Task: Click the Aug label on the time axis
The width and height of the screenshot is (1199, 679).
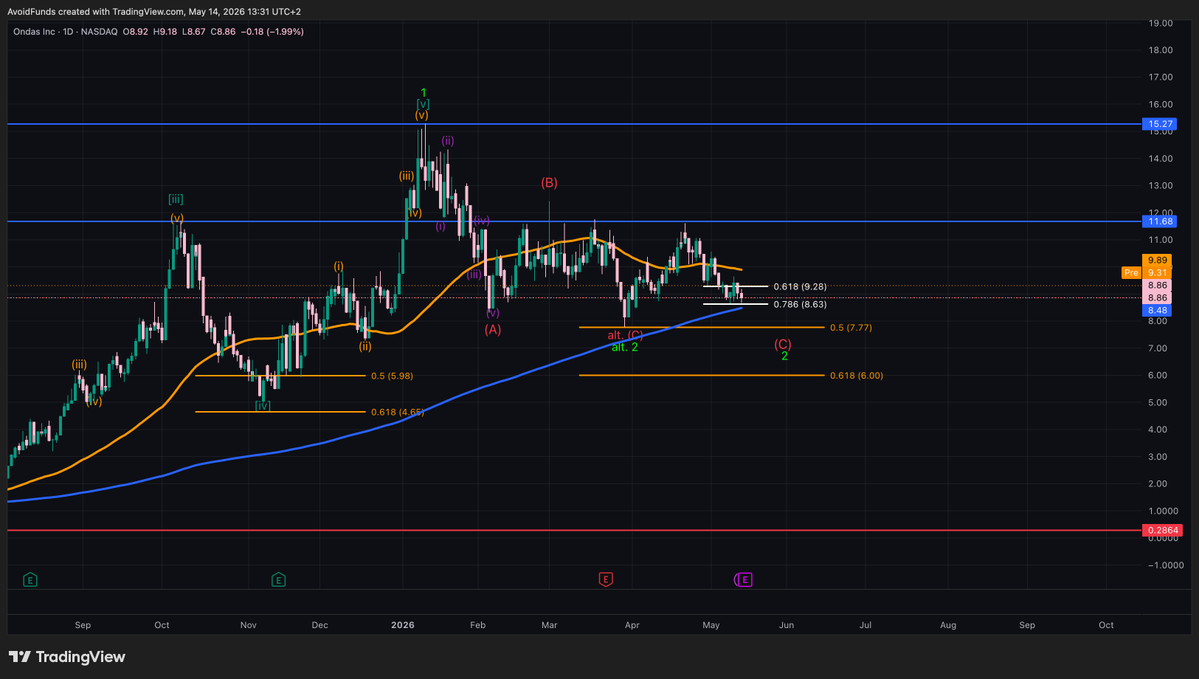Action: point(948,625)
